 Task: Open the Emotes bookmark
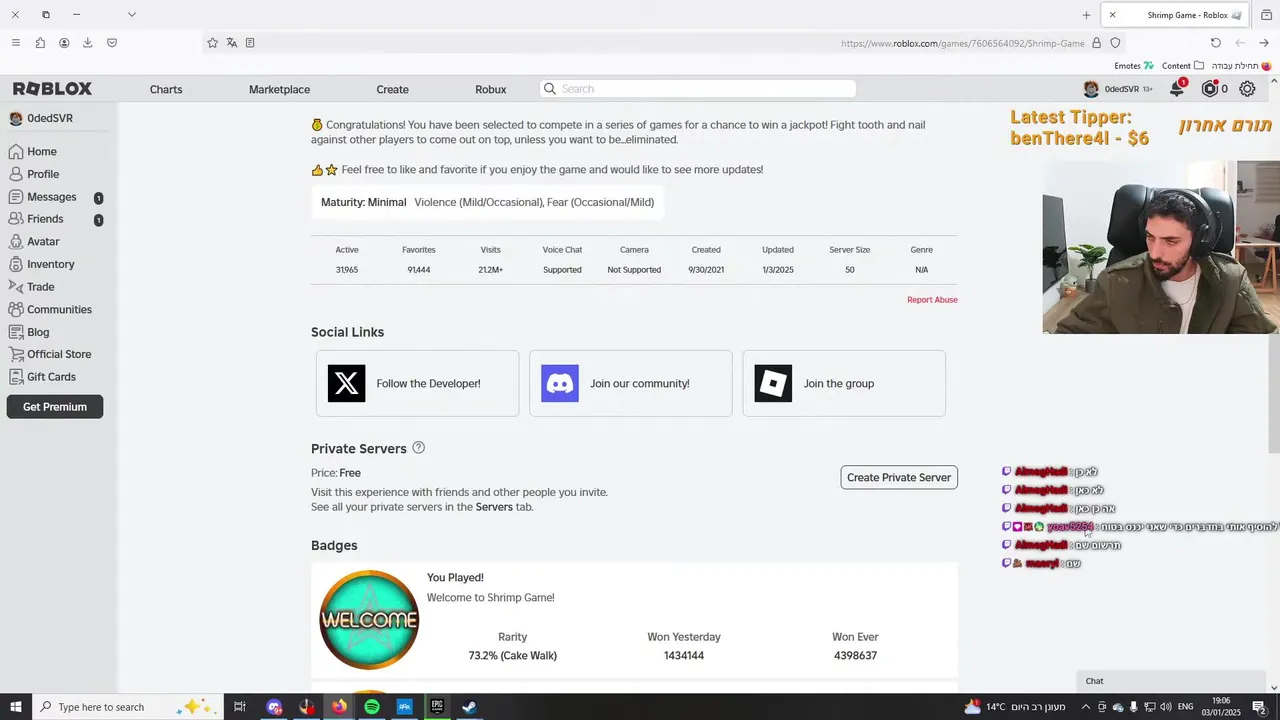[1134, 66]
